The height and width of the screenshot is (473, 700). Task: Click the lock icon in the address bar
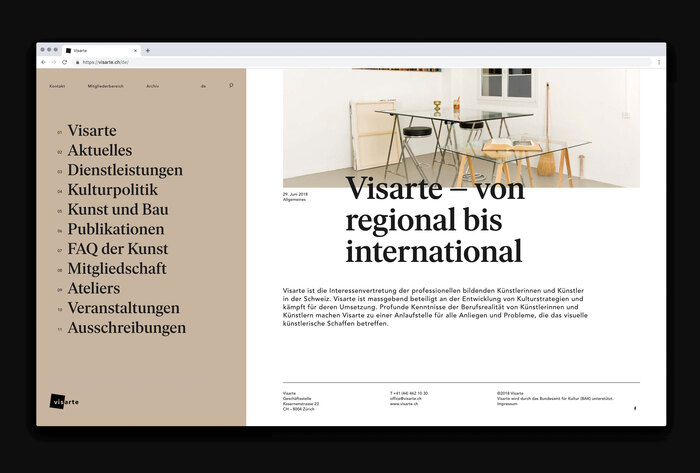(x=78, y=62)
